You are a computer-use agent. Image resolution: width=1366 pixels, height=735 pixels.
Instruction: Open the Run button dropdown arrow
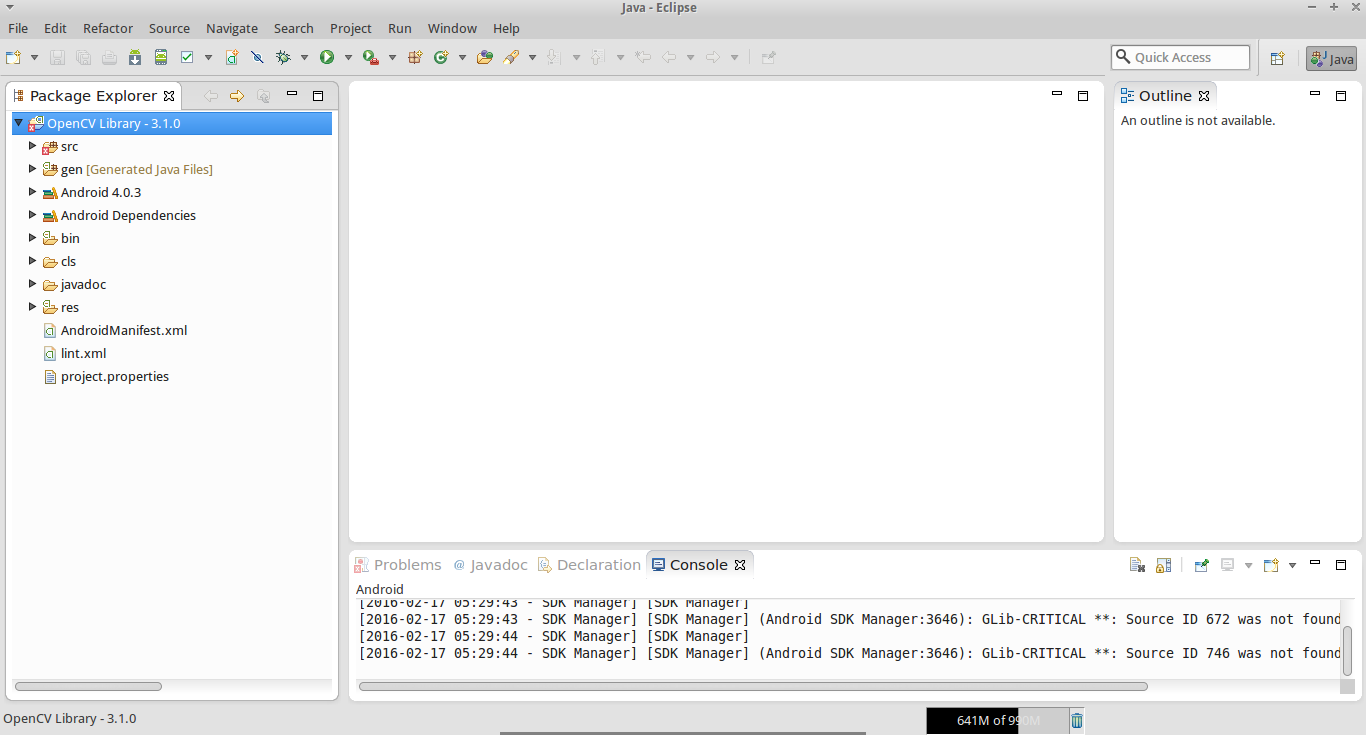tap(348, 57)
